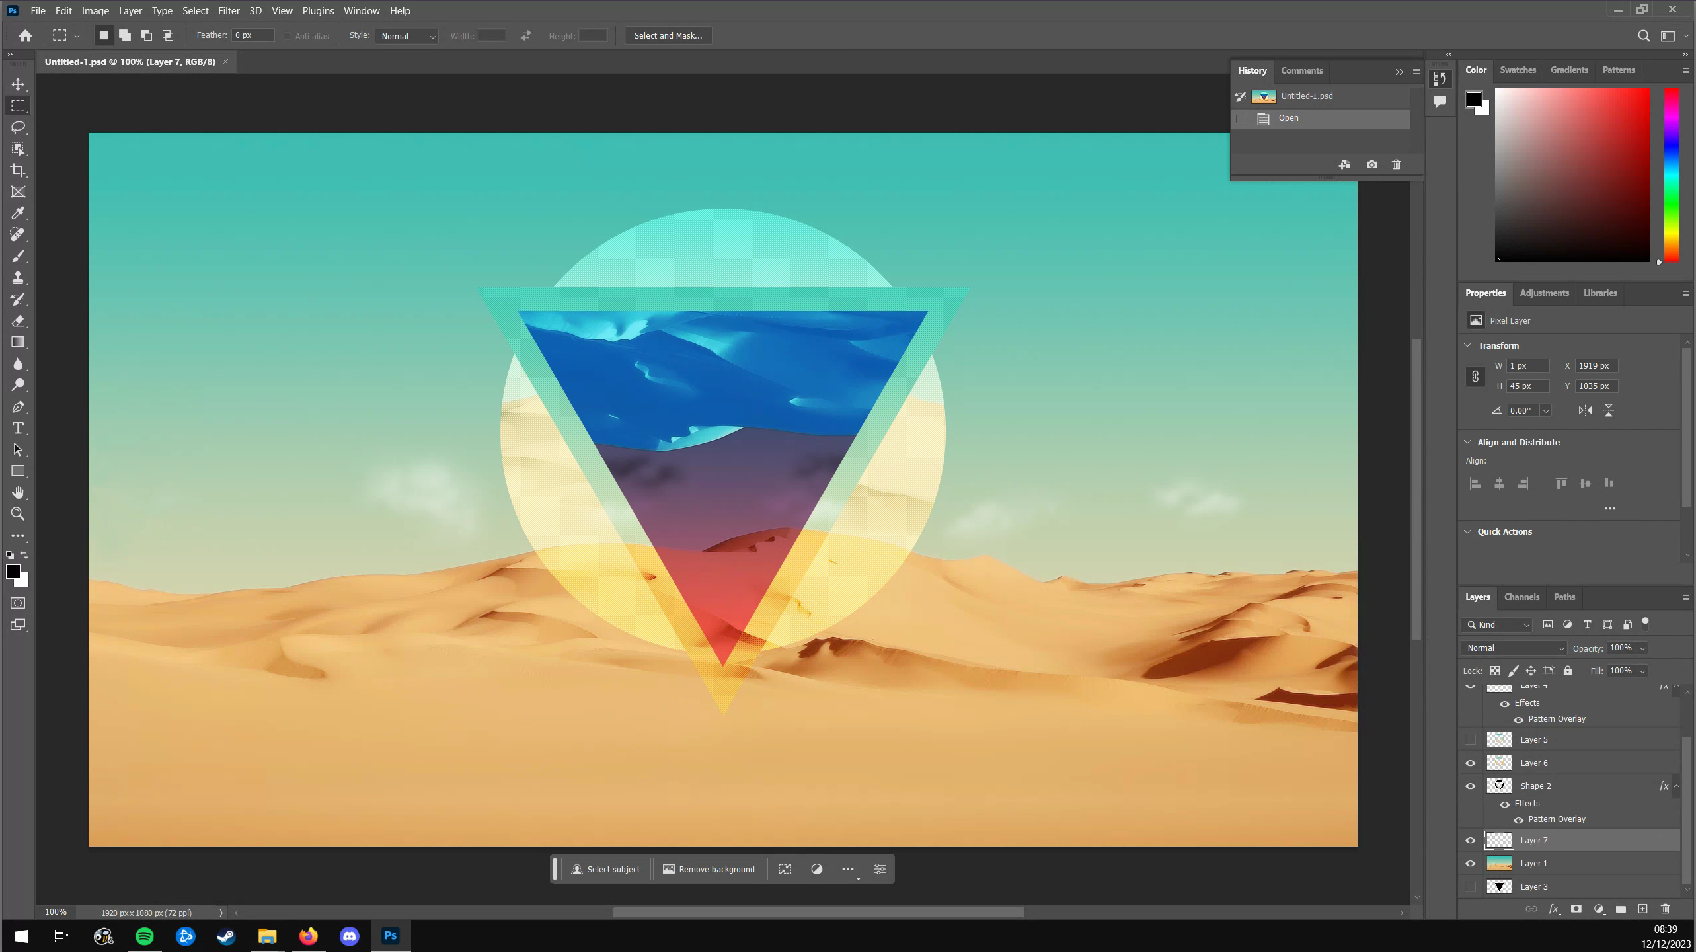Delete layer using Layers panel trash icon

(1665, 909)
